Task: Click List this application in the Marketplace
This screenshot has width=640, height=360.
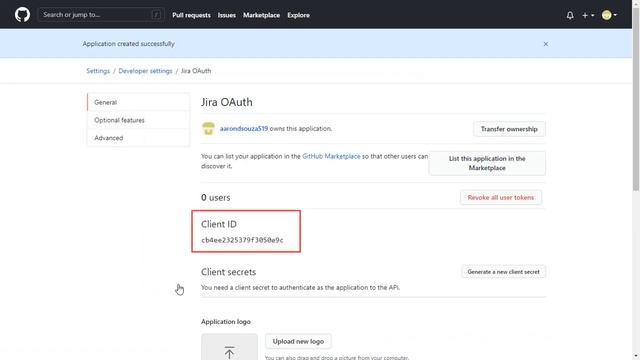Action: 487,163
